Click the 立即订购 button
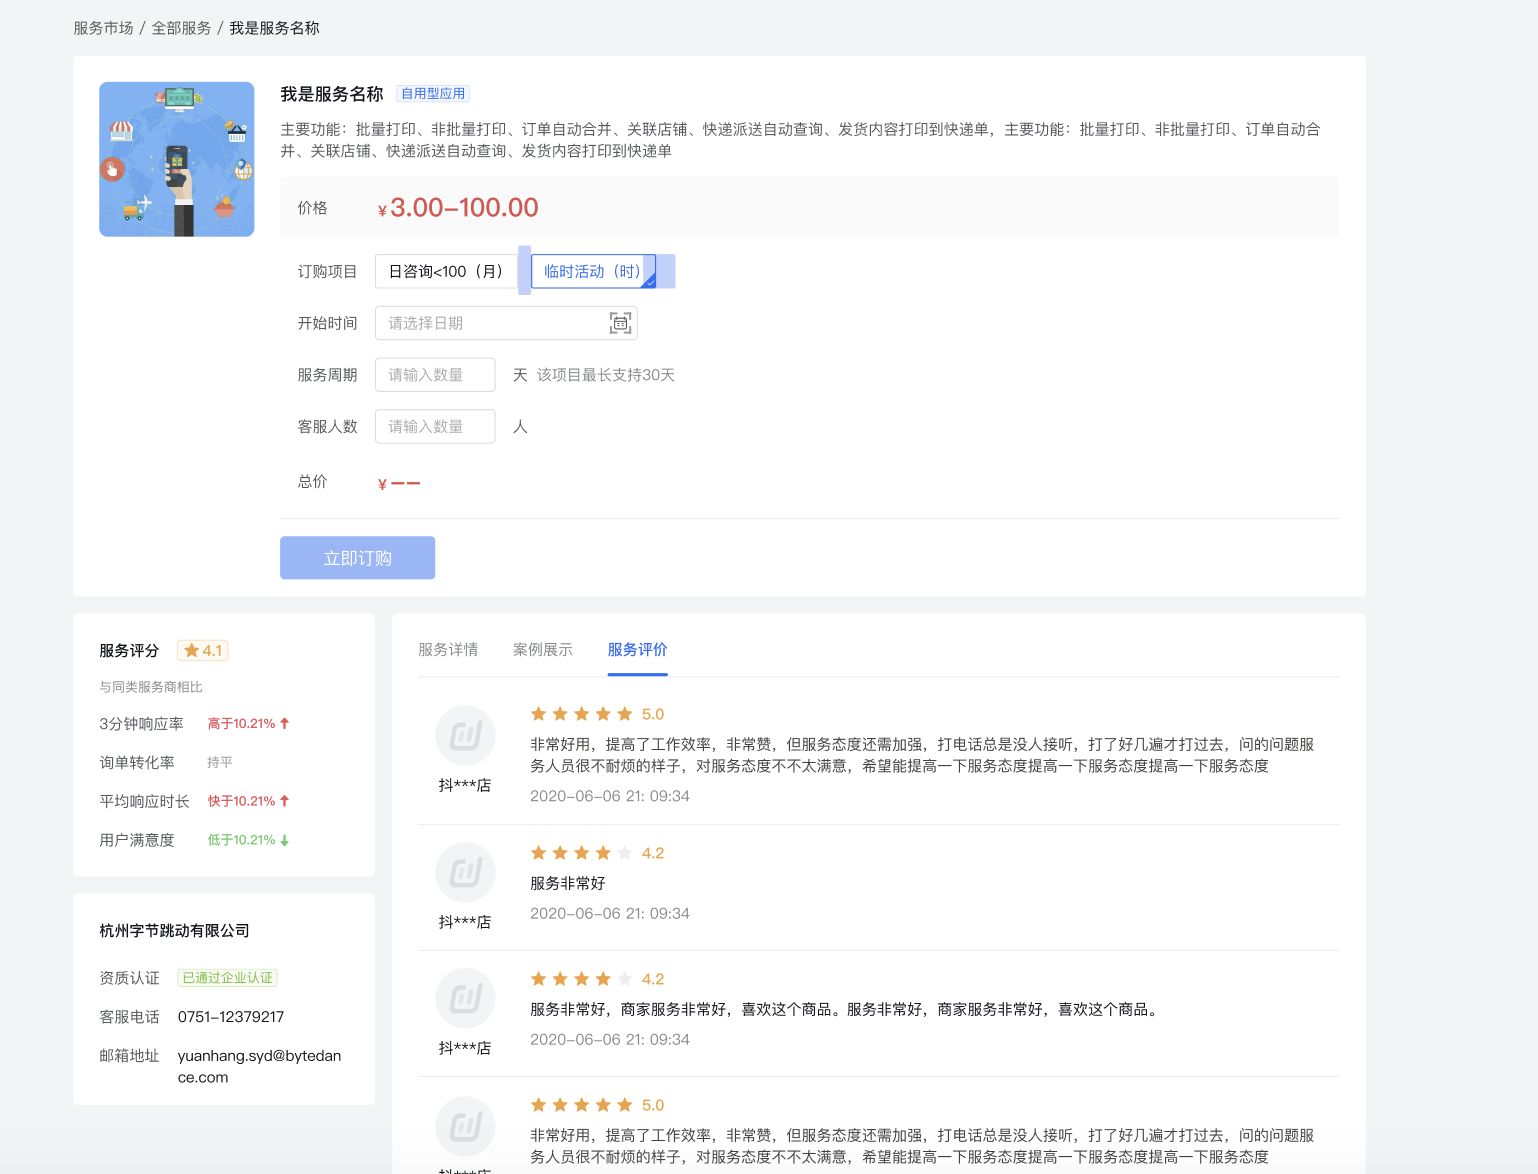The width and height of the screenshot is (1538, 1174). click(357, 558)
